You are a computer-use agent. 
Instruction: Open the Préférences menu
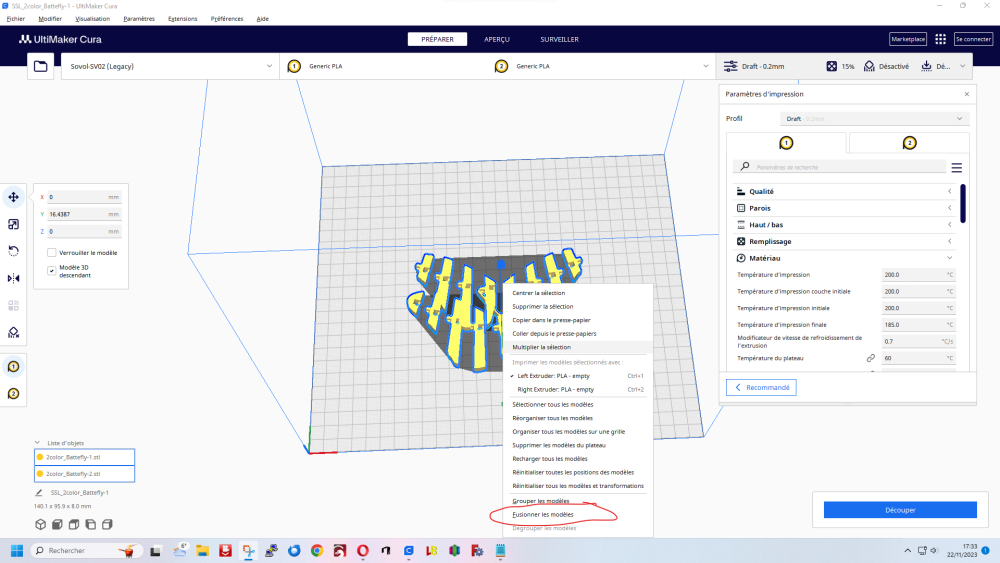tap(227, 18)
